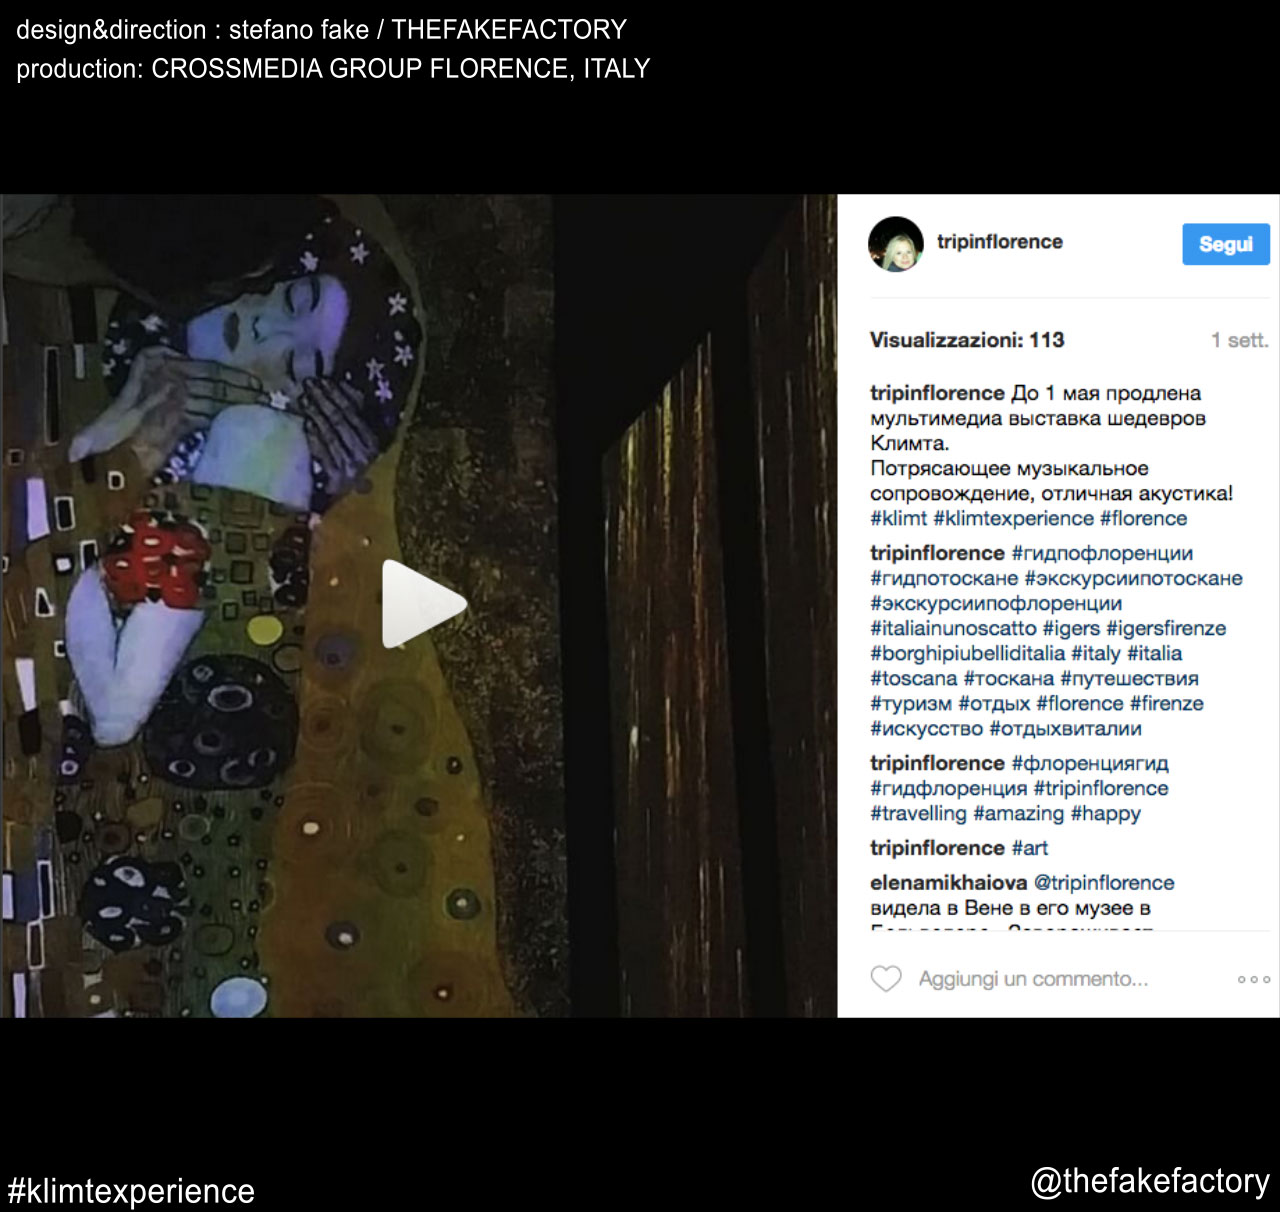The width and height of the screenshot is (1280, 1212).
Task: Open the #borghipiubelliditalia hashtag
Action: [x=967, y=653]
